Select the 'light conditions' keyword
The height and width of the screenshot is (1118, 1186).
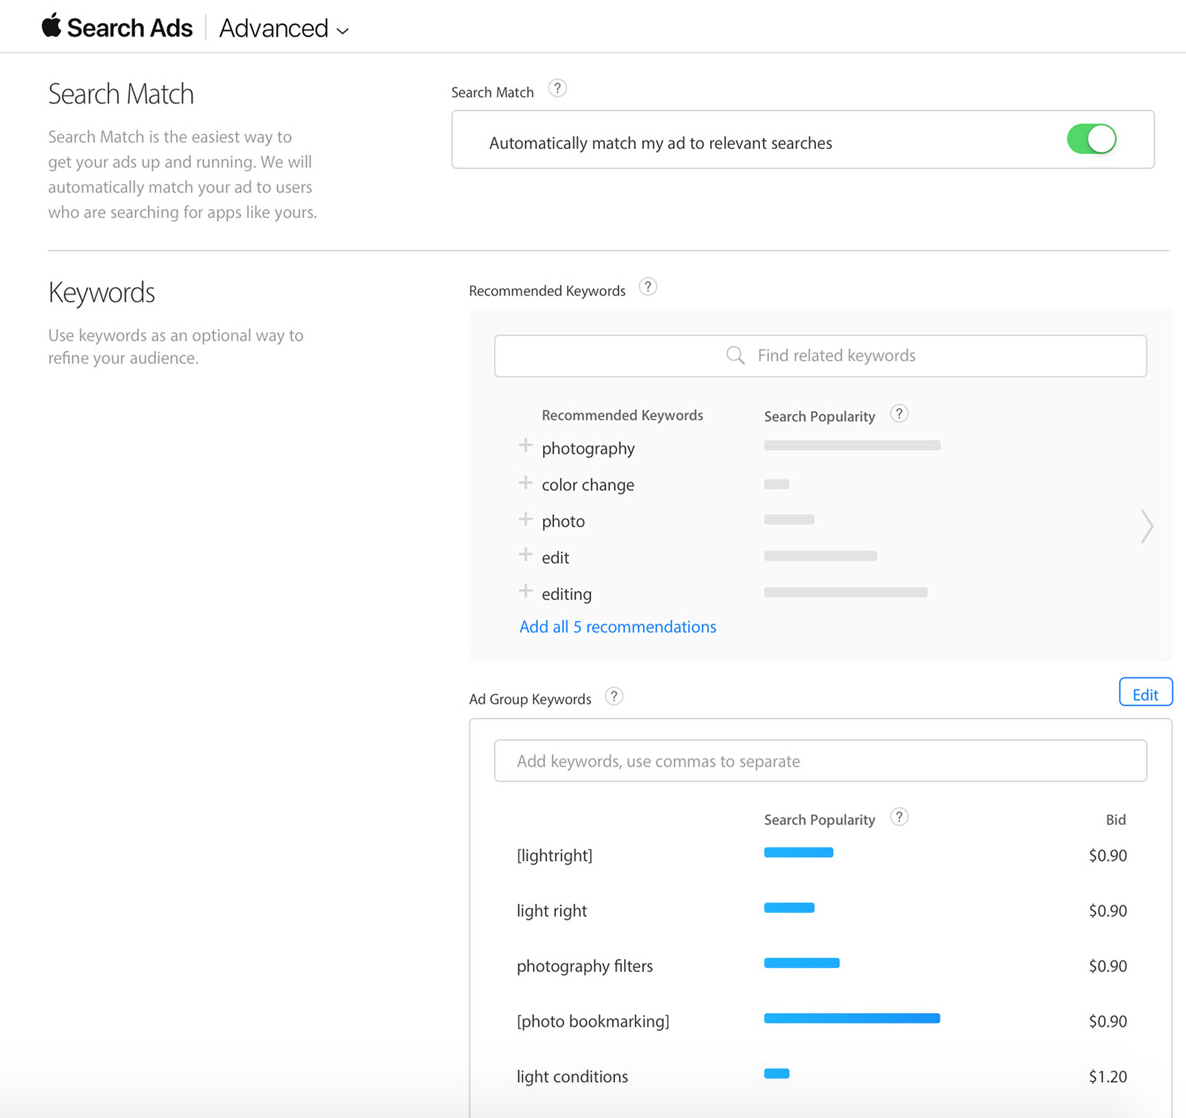[x=572, y=1076]
